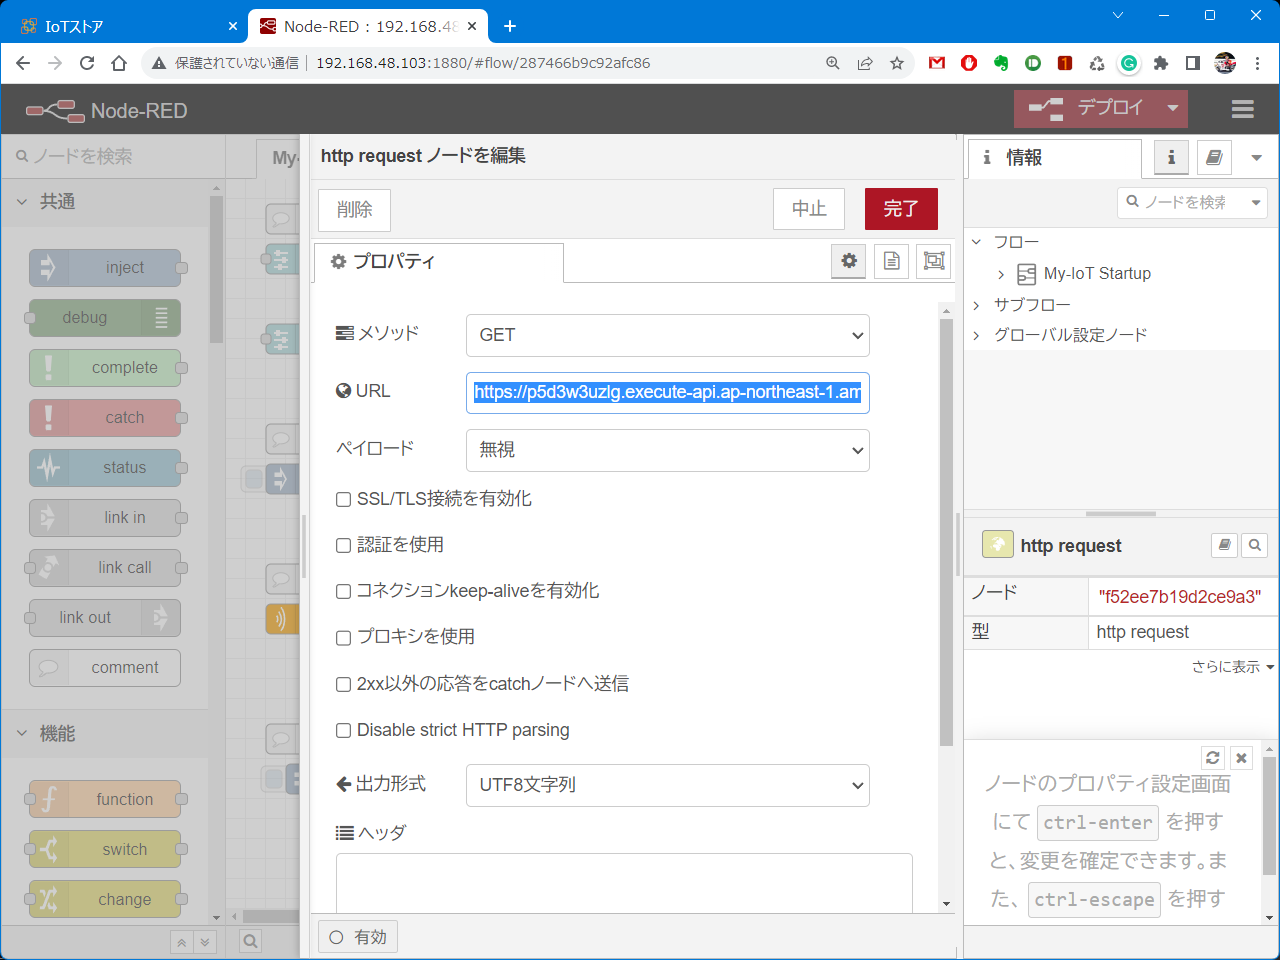Click the 中止 cancel button
1280x960 pixels.
pyautogui.click(x=809, y=209)
